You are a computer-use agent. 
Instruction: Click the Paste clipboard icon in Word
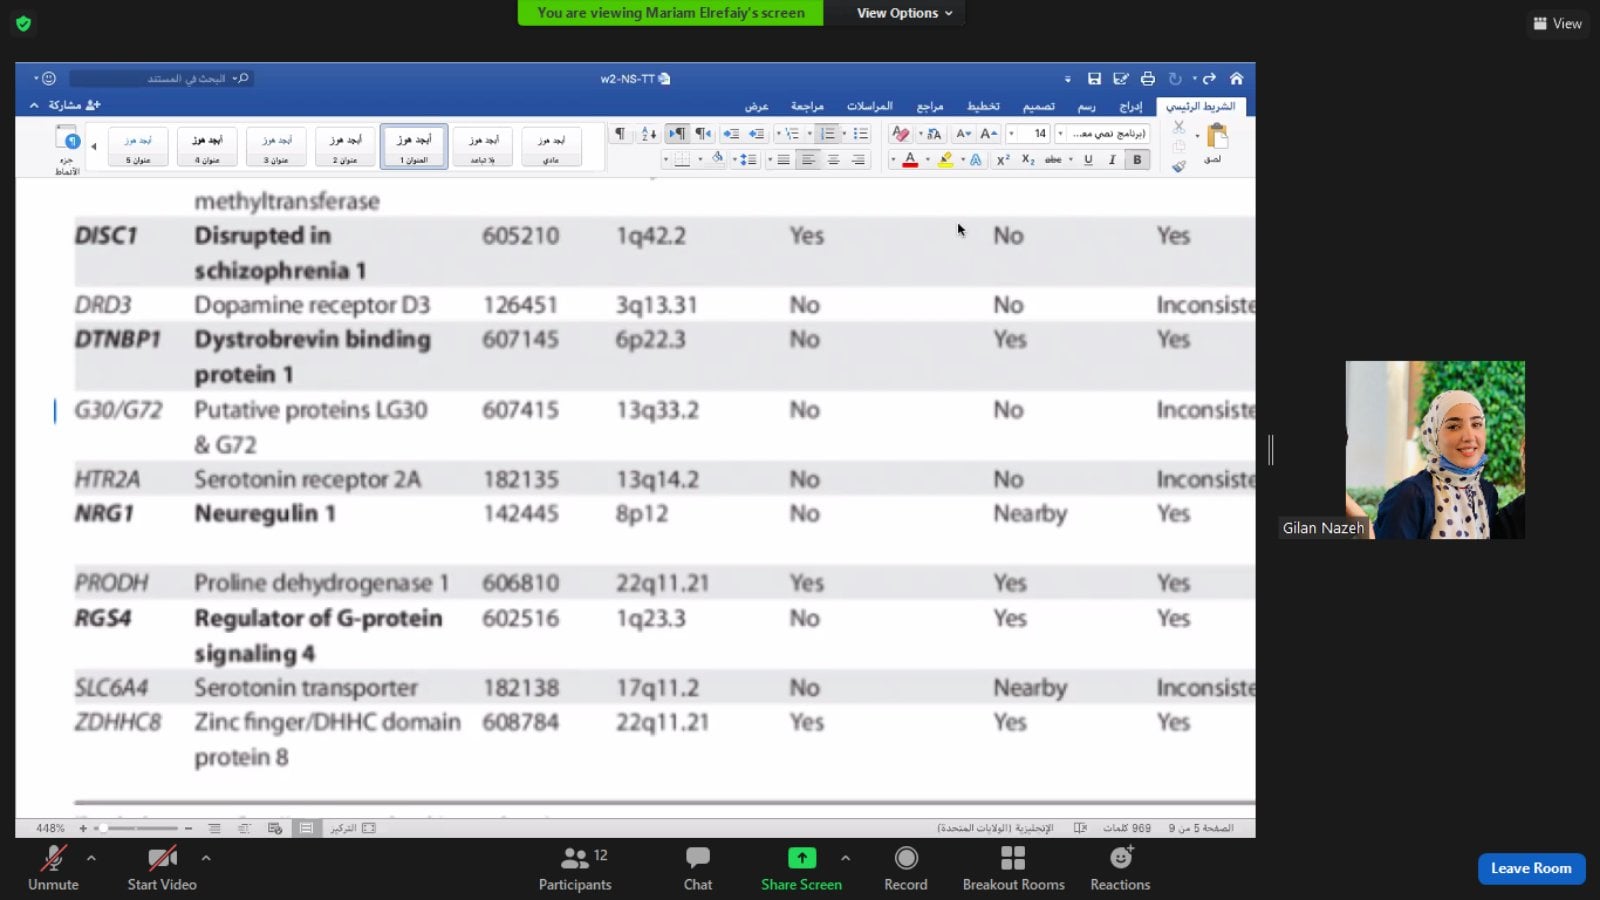tap(1217, 137)
